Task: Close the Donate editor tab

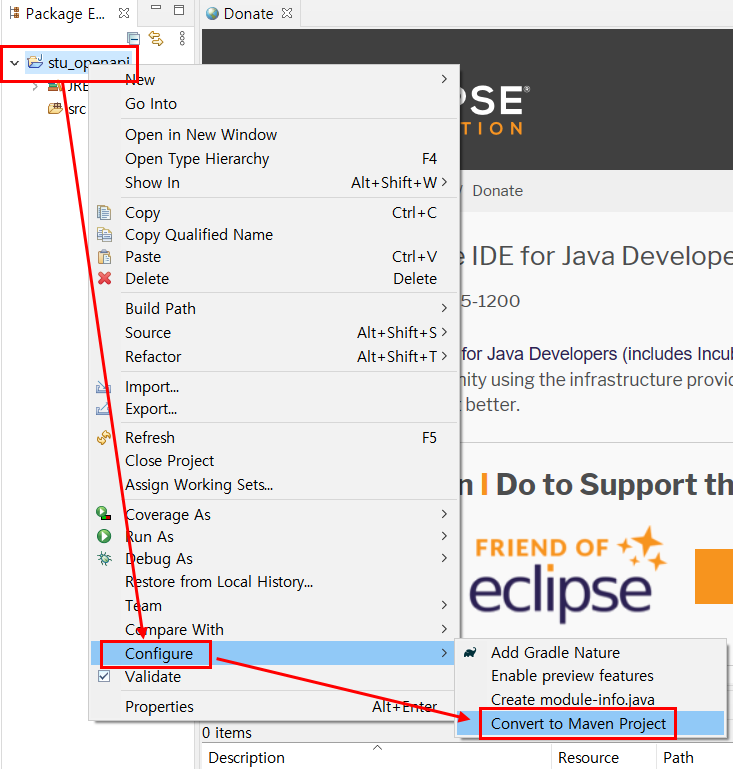Action: tap(287, 13)
